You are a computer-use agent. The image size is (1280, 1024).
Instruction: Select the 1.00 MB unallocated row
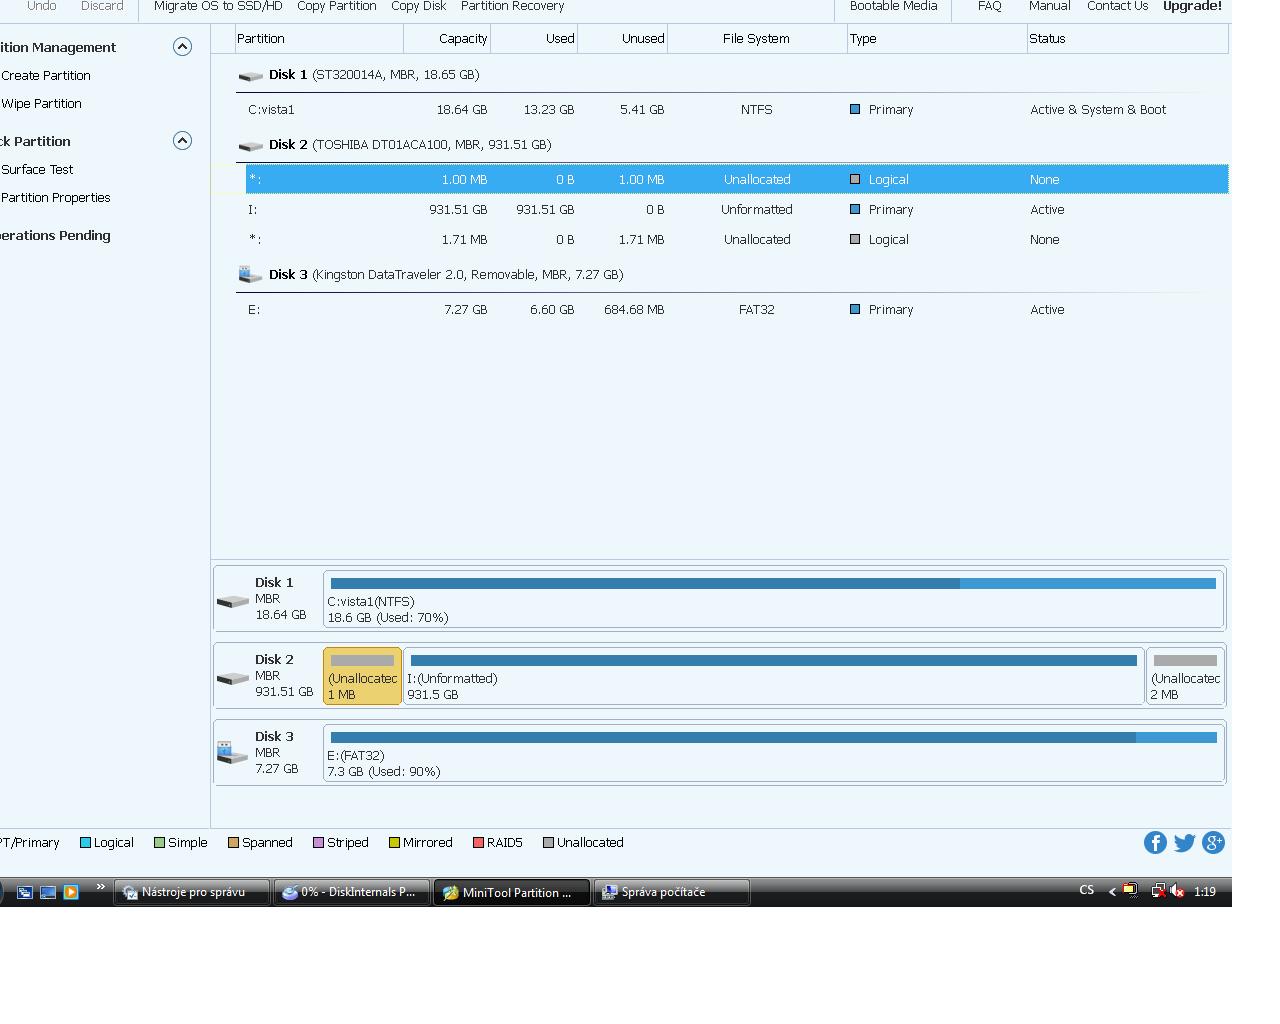pos(737,180)
